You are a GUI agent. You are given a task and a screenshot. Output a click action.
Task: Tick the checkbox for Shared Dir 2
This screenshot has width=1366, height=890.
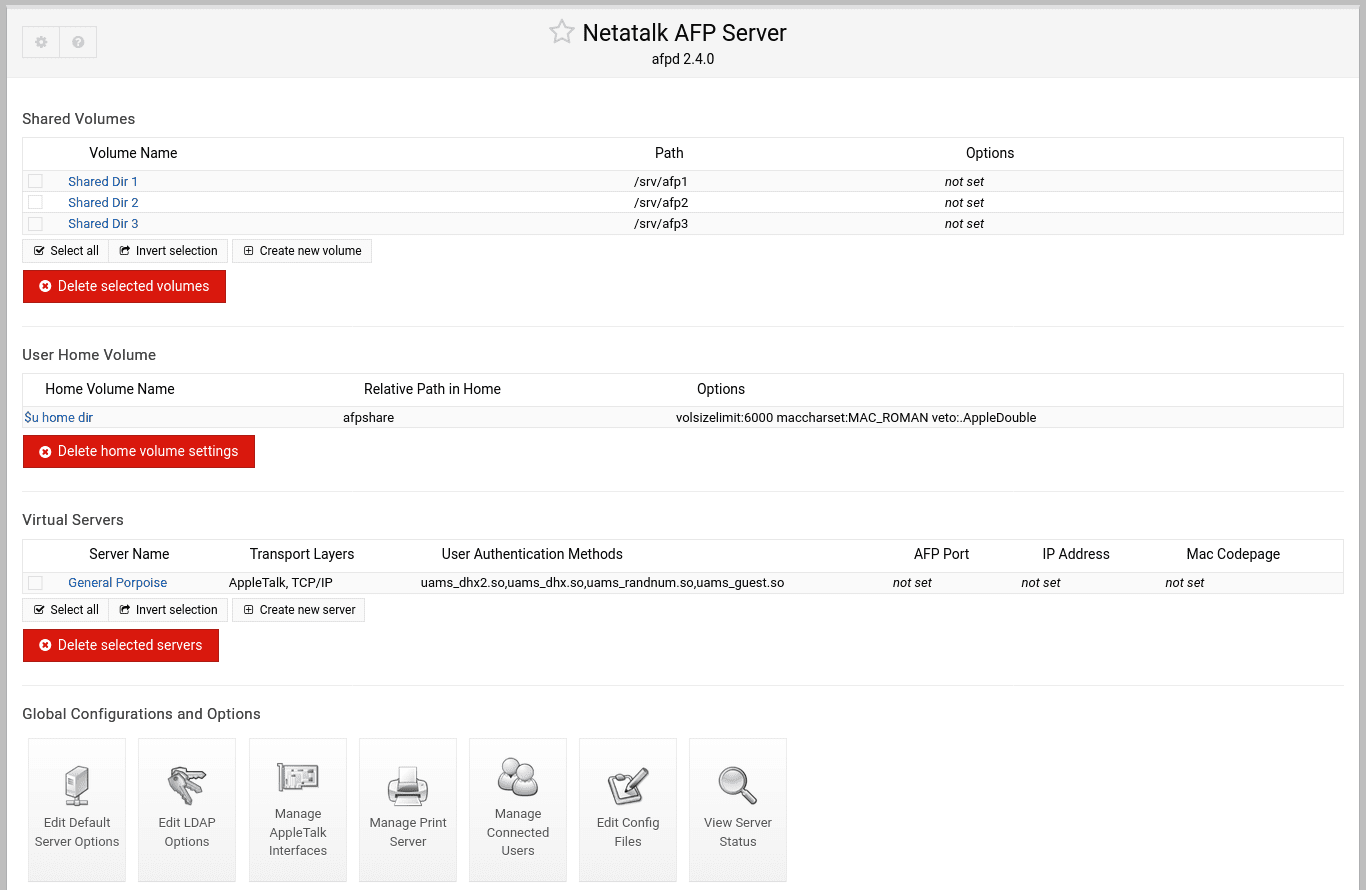(x=35, y=202)
